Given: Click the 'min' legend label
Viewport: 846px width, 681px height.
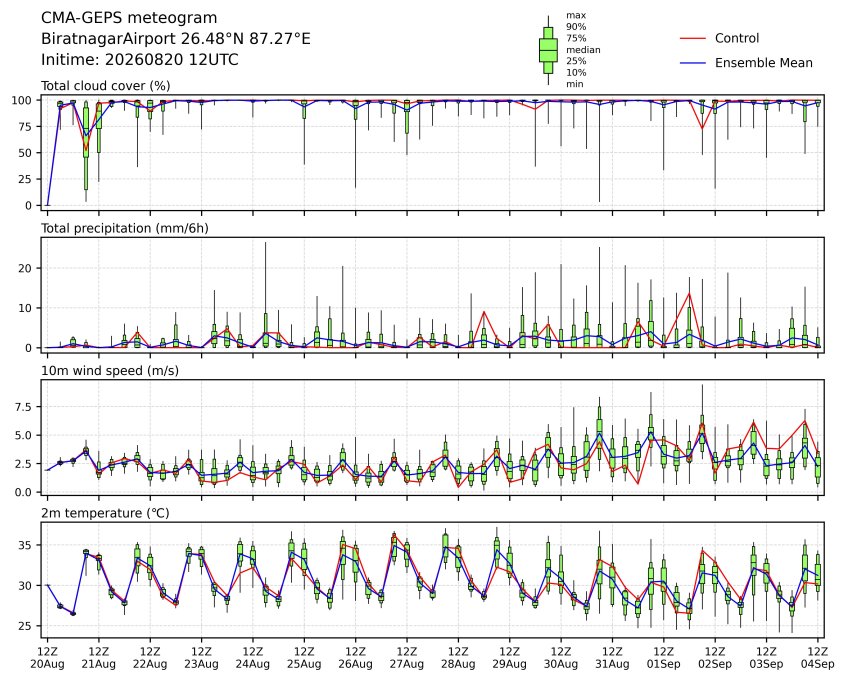Looking at the screenshot, I should pos(575,84).
